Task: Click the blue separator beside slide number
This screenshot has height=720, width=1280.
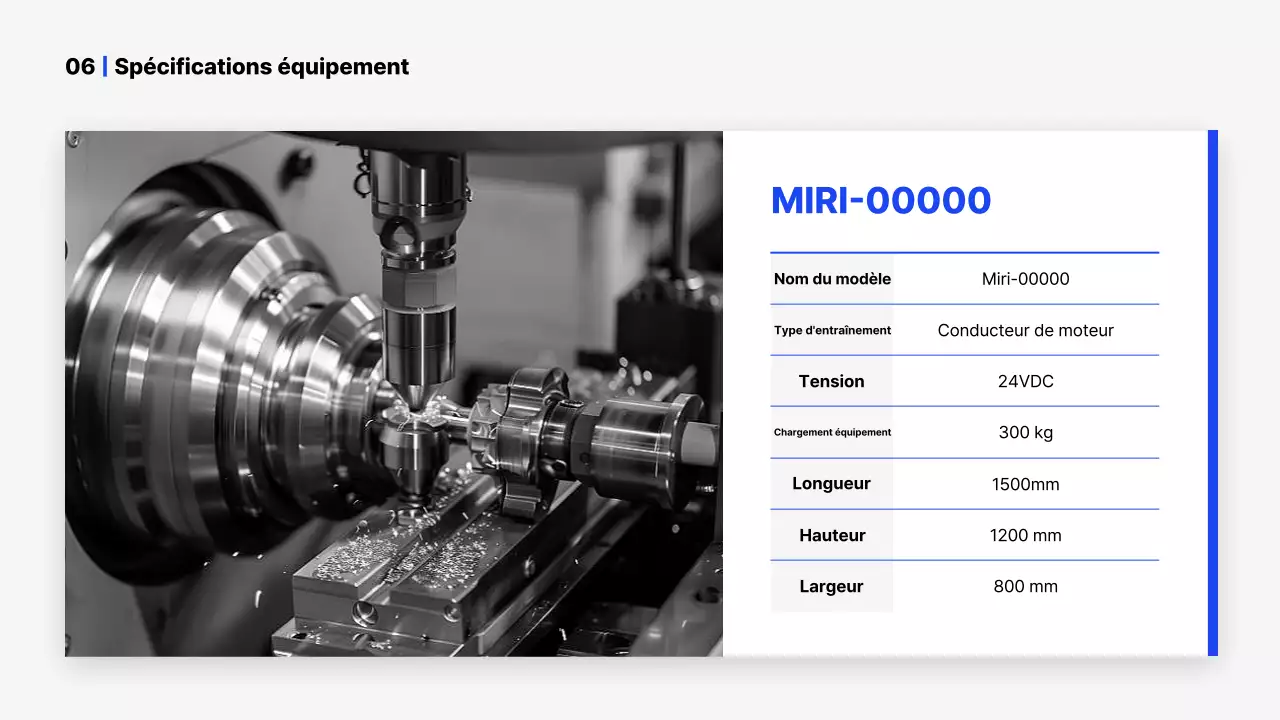Action: 105,67
